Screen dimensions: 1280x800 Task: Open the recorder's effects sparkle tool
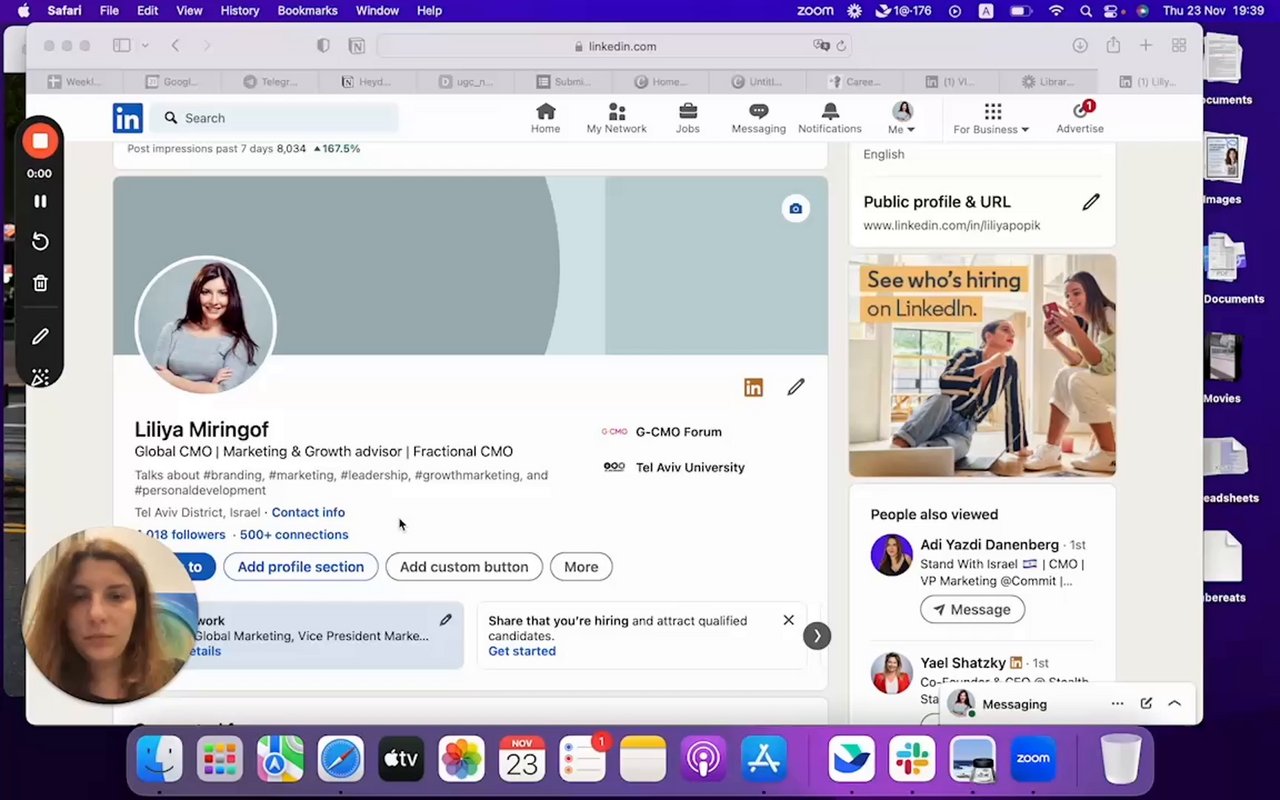[x=40, y=377]
